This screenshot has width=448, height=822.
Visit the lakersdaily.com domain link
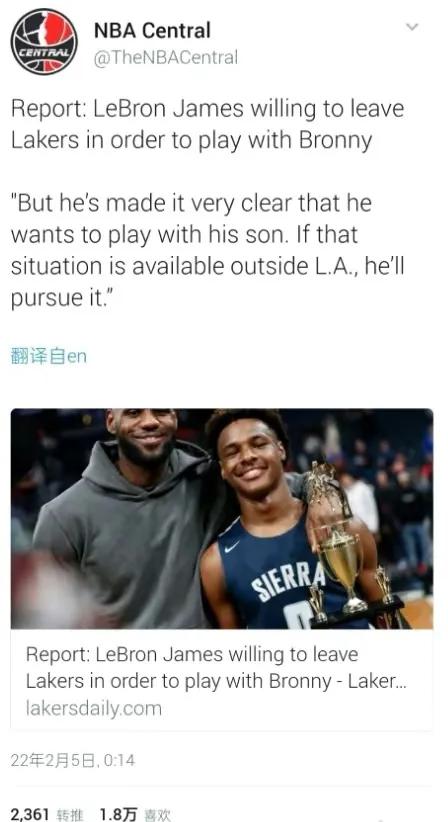click(94, 709)
